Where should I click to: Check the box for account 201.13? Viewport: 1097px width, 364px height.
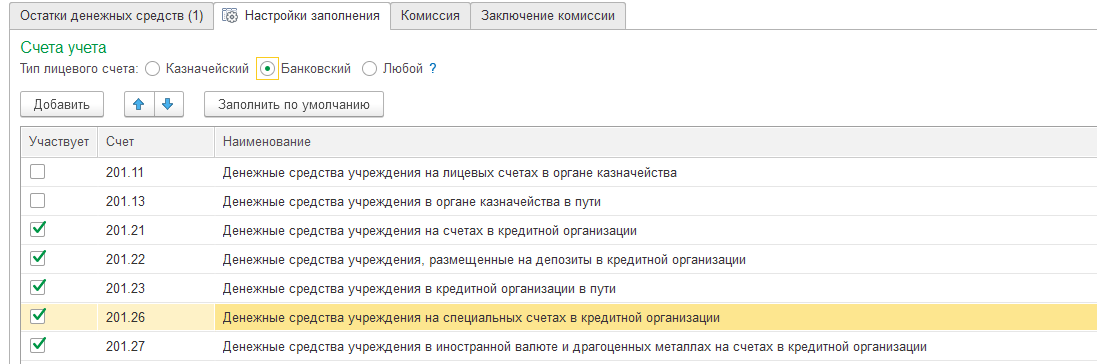38,201
